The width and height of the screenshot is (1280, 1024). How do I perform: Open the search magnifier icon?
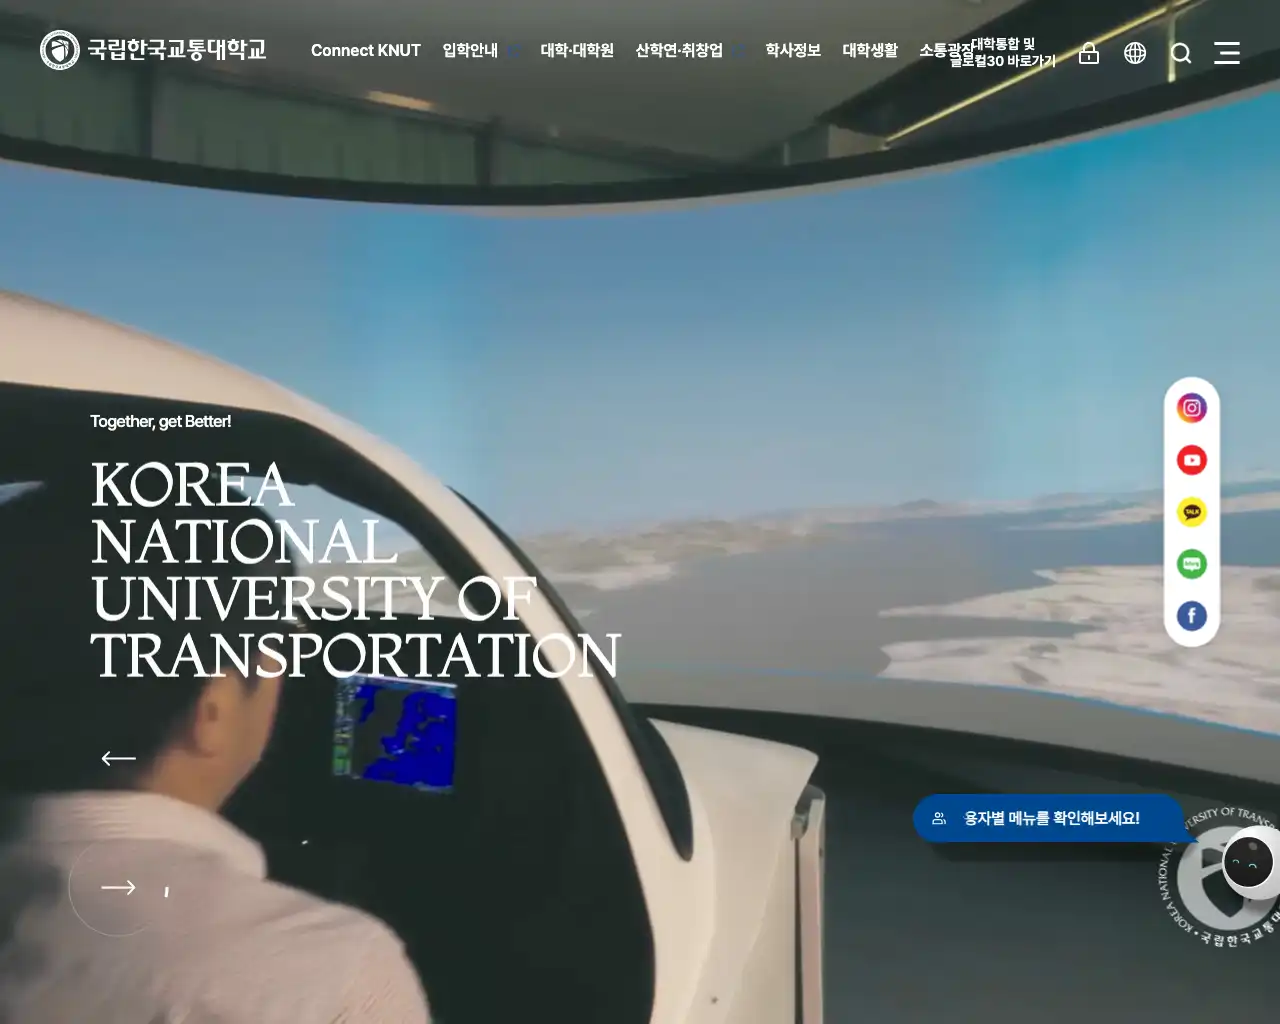coord(1181,53)
